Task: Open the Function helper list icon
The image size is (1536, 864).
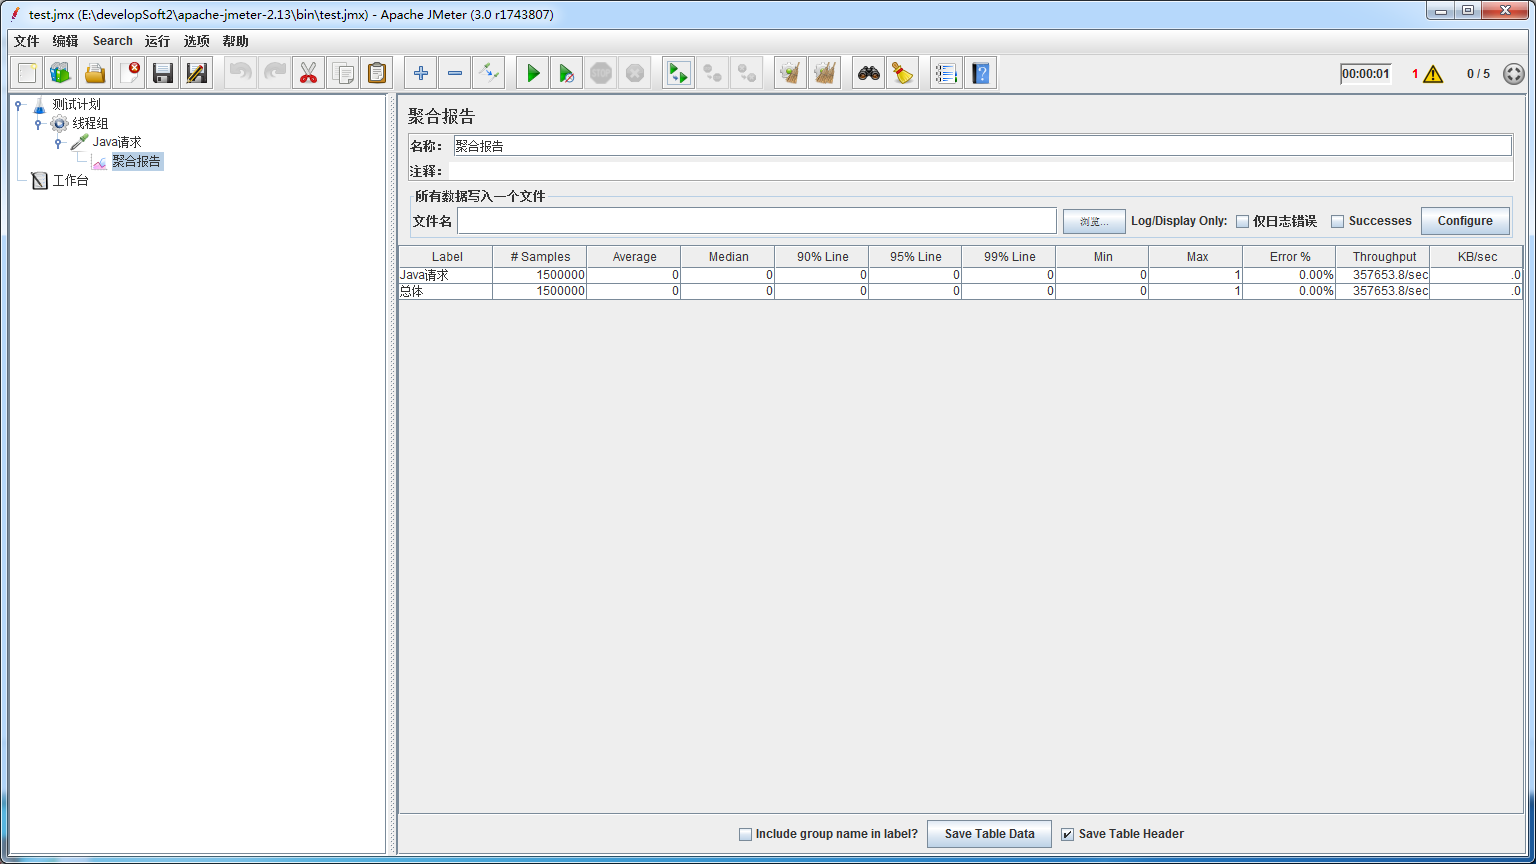Action: (947, 73)
